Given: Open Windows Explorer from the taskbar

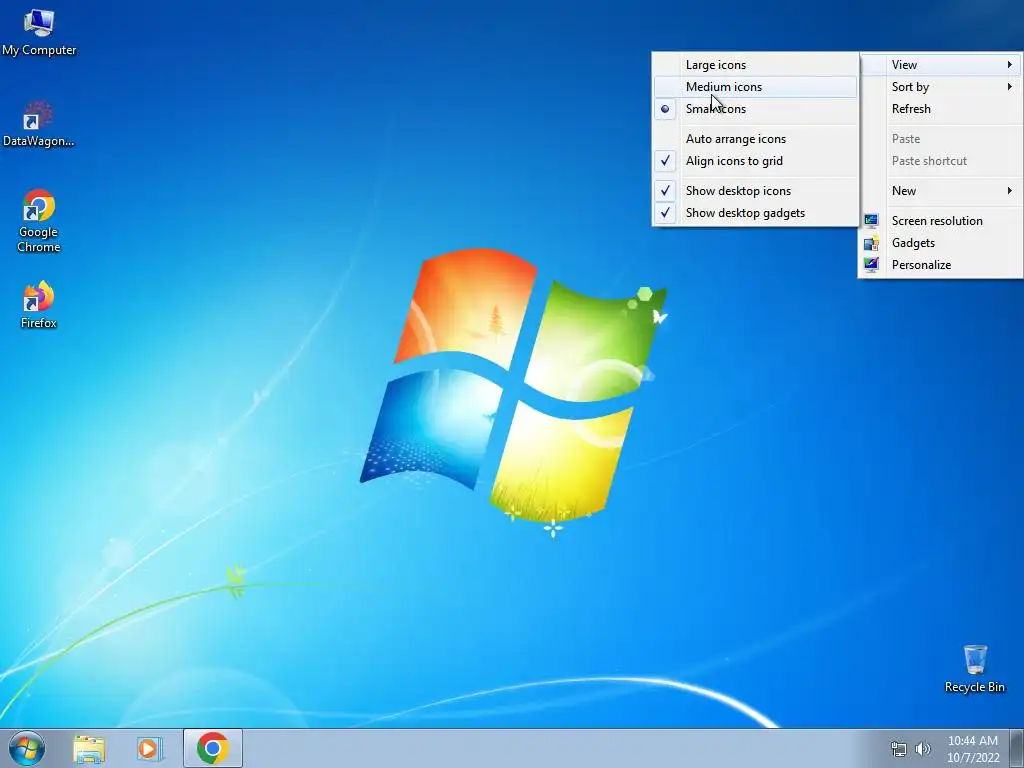Looking at the screenshot, I should [x=89, y=748].
